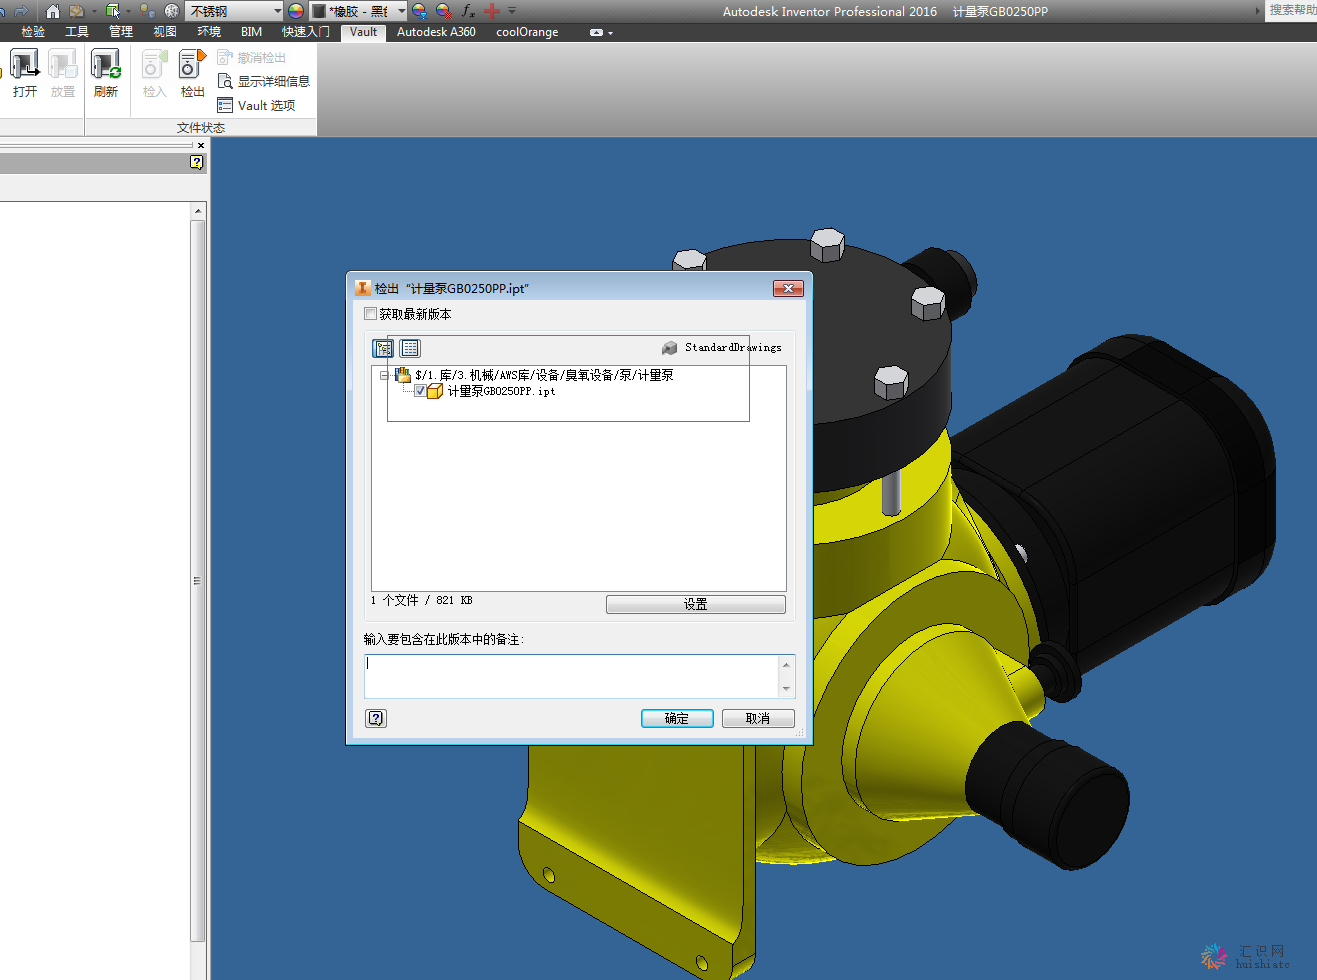Open the 快速入门 (Get Started) tab
Viewport: 1317px width, 980px height.
[305, 32]
